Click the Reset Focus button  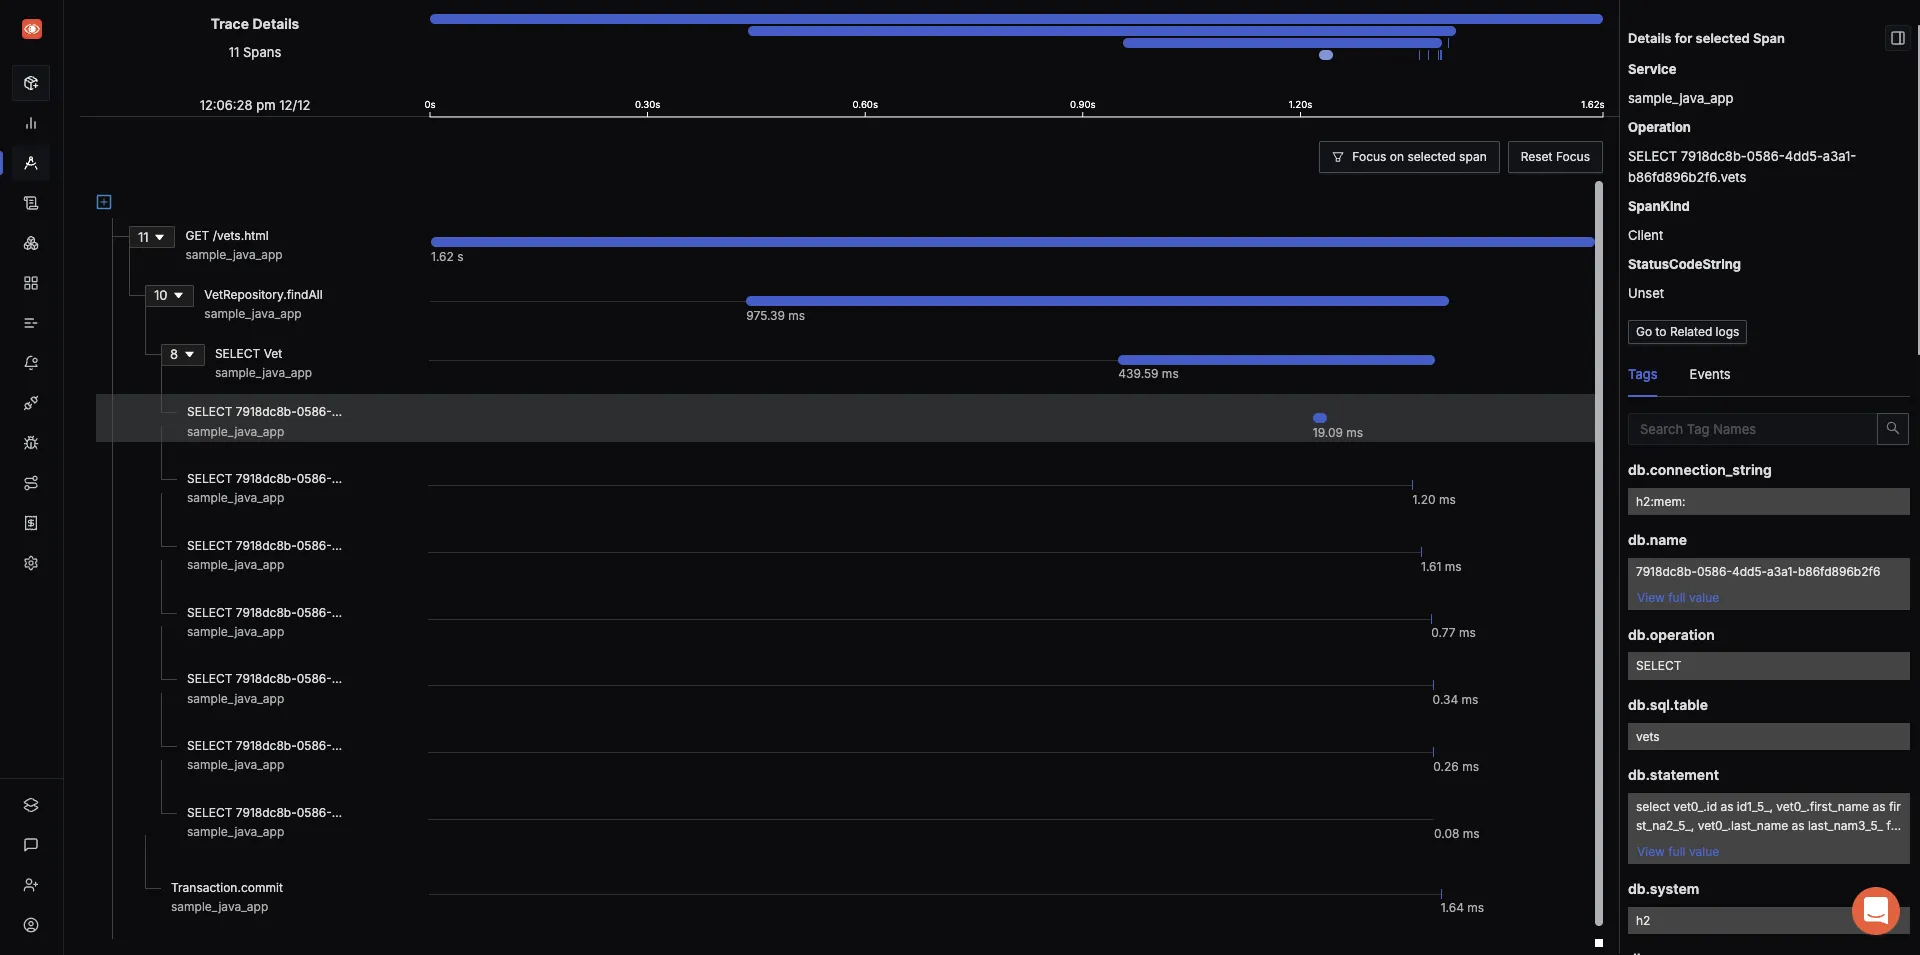pos(1555,157)
